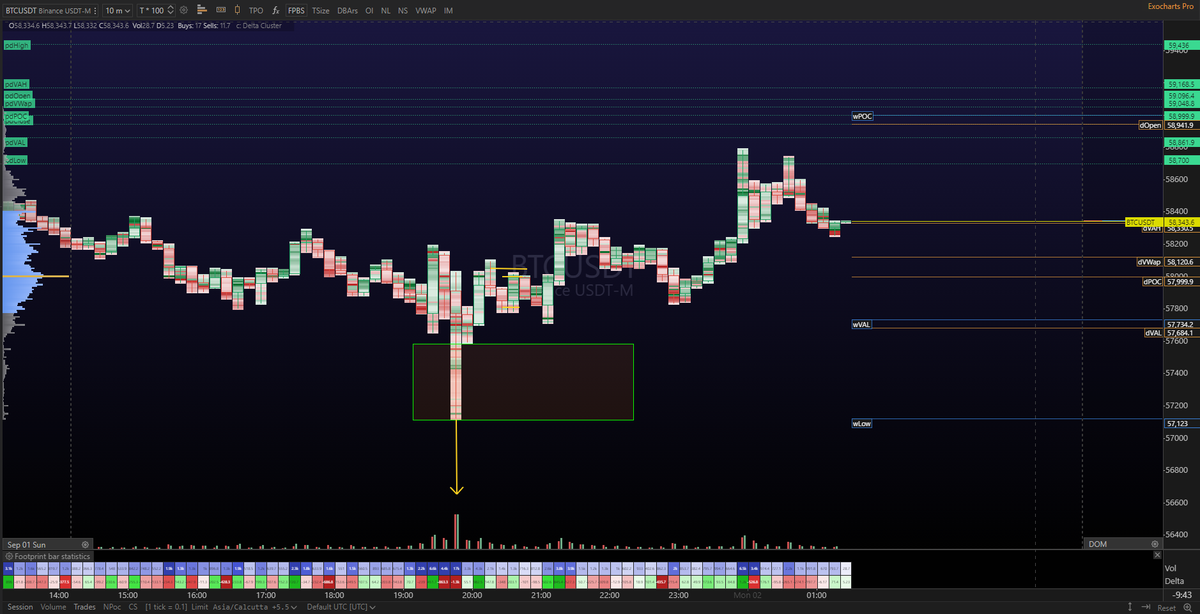Toggle the VWAP indicator

[426, 10]
